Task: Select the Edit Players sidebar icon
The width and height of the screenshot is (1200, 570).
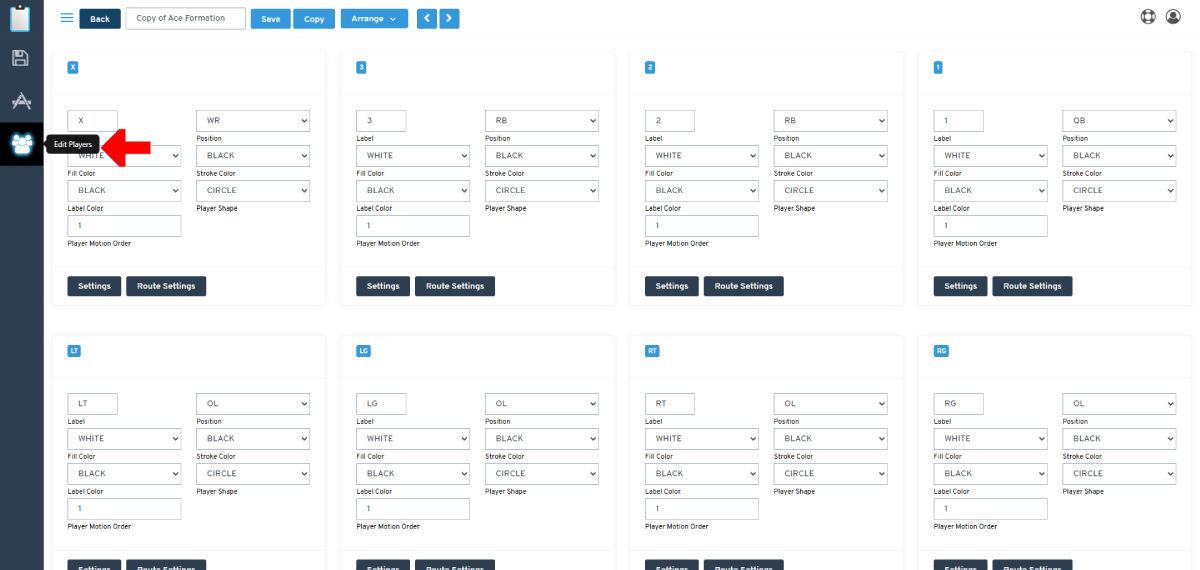Action: click(x=21, y=145)
